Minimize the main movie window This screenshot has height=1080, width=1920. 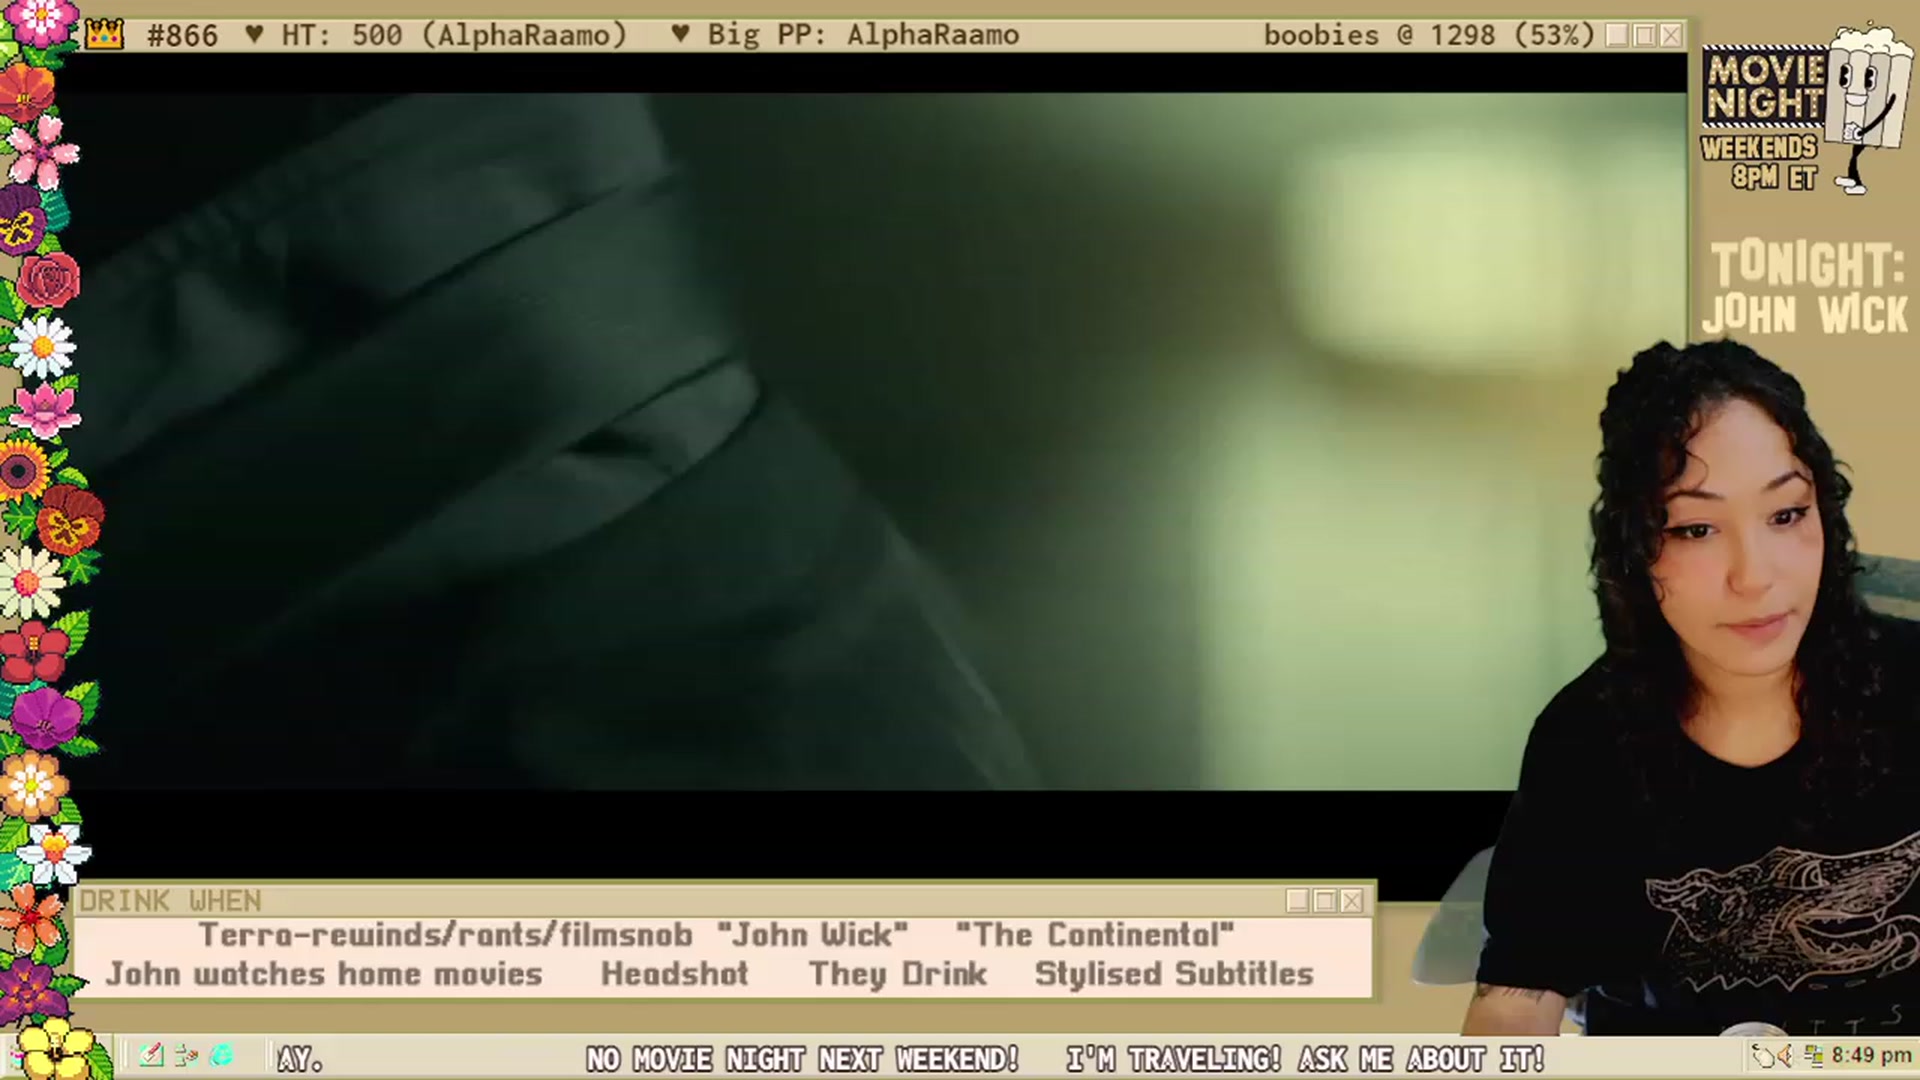tap(1616, 35)
